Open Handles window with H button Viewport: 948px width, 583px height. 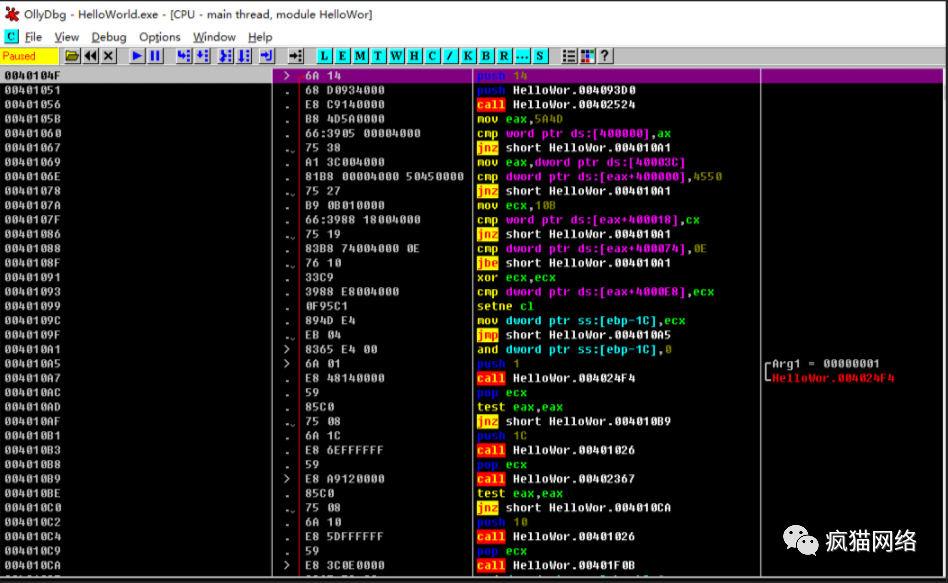coord(414,56)
